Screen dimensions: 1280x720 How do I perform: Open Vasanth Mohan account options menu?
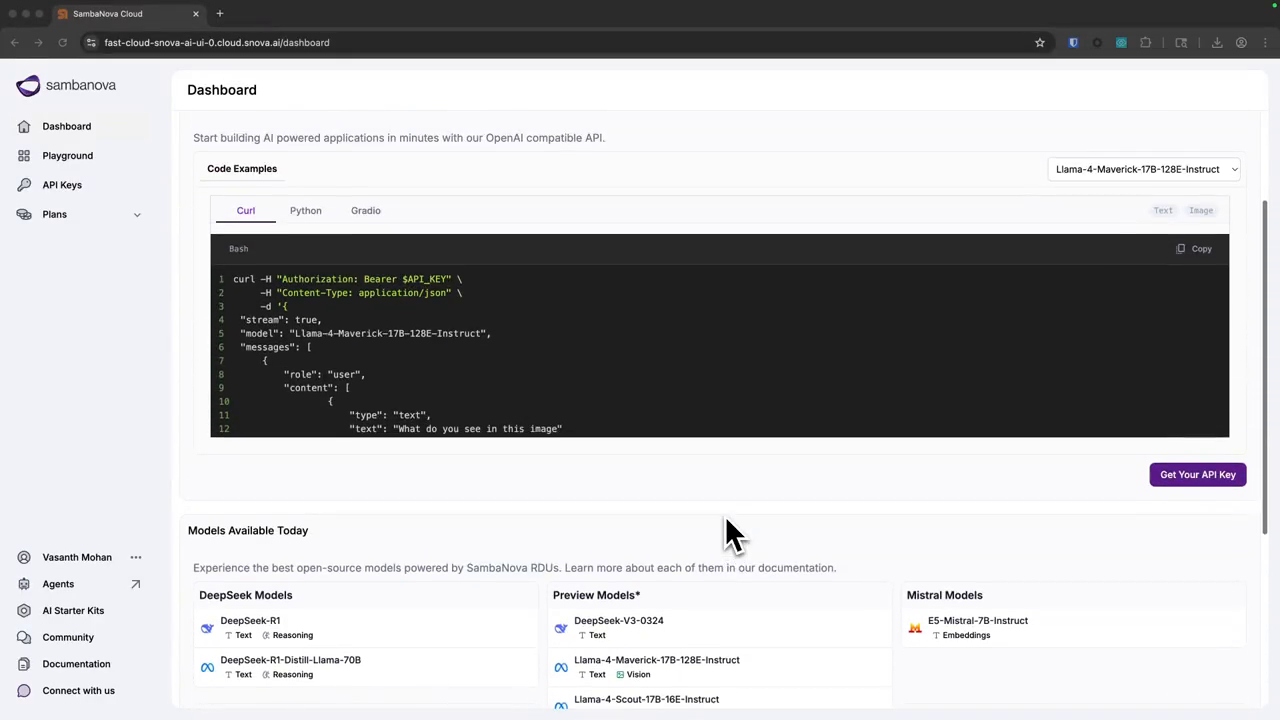136,557
